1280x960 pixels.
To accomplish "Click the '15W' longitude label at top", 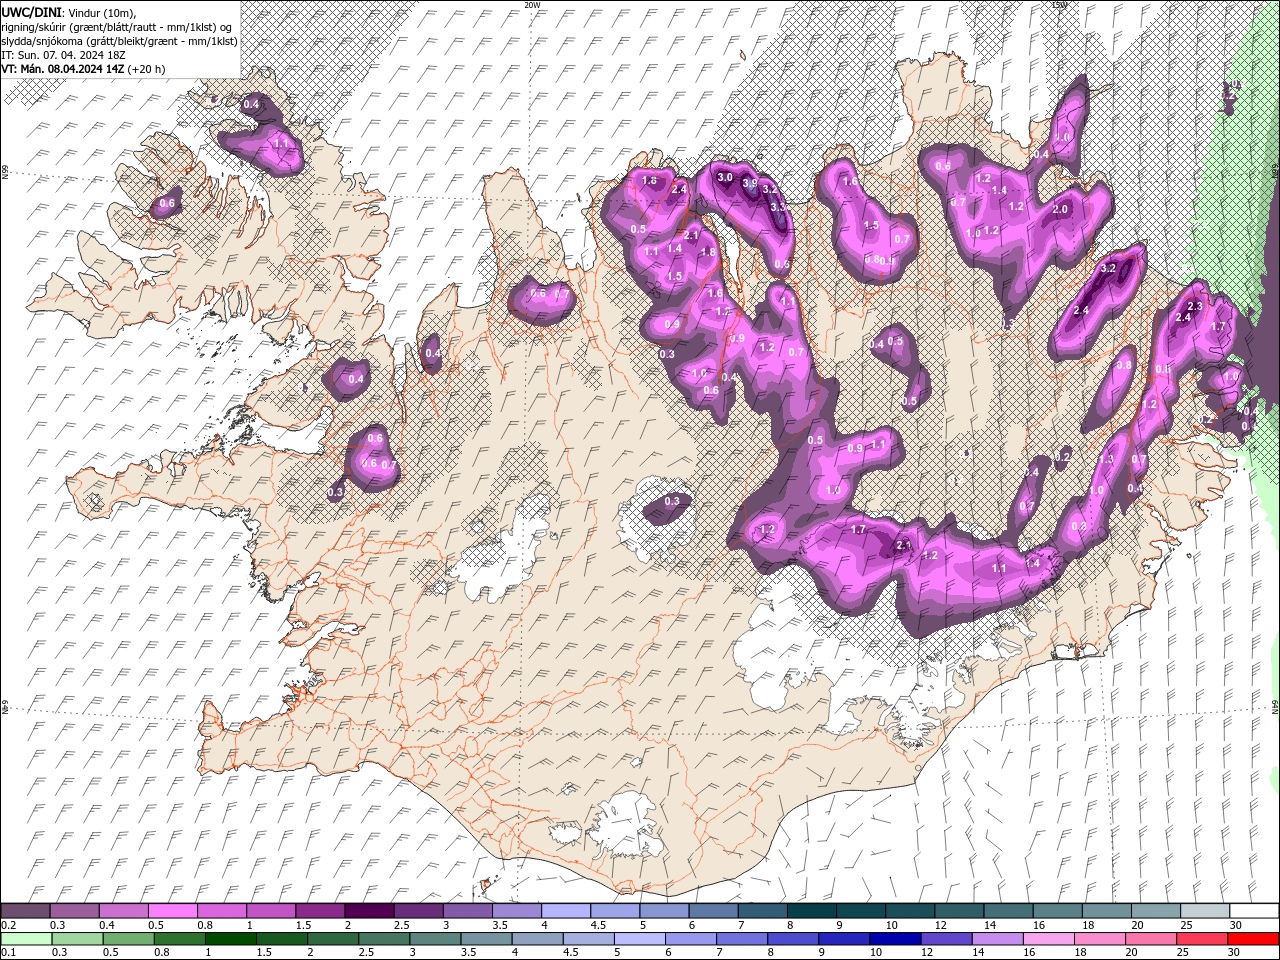I will coord(1059,5).
